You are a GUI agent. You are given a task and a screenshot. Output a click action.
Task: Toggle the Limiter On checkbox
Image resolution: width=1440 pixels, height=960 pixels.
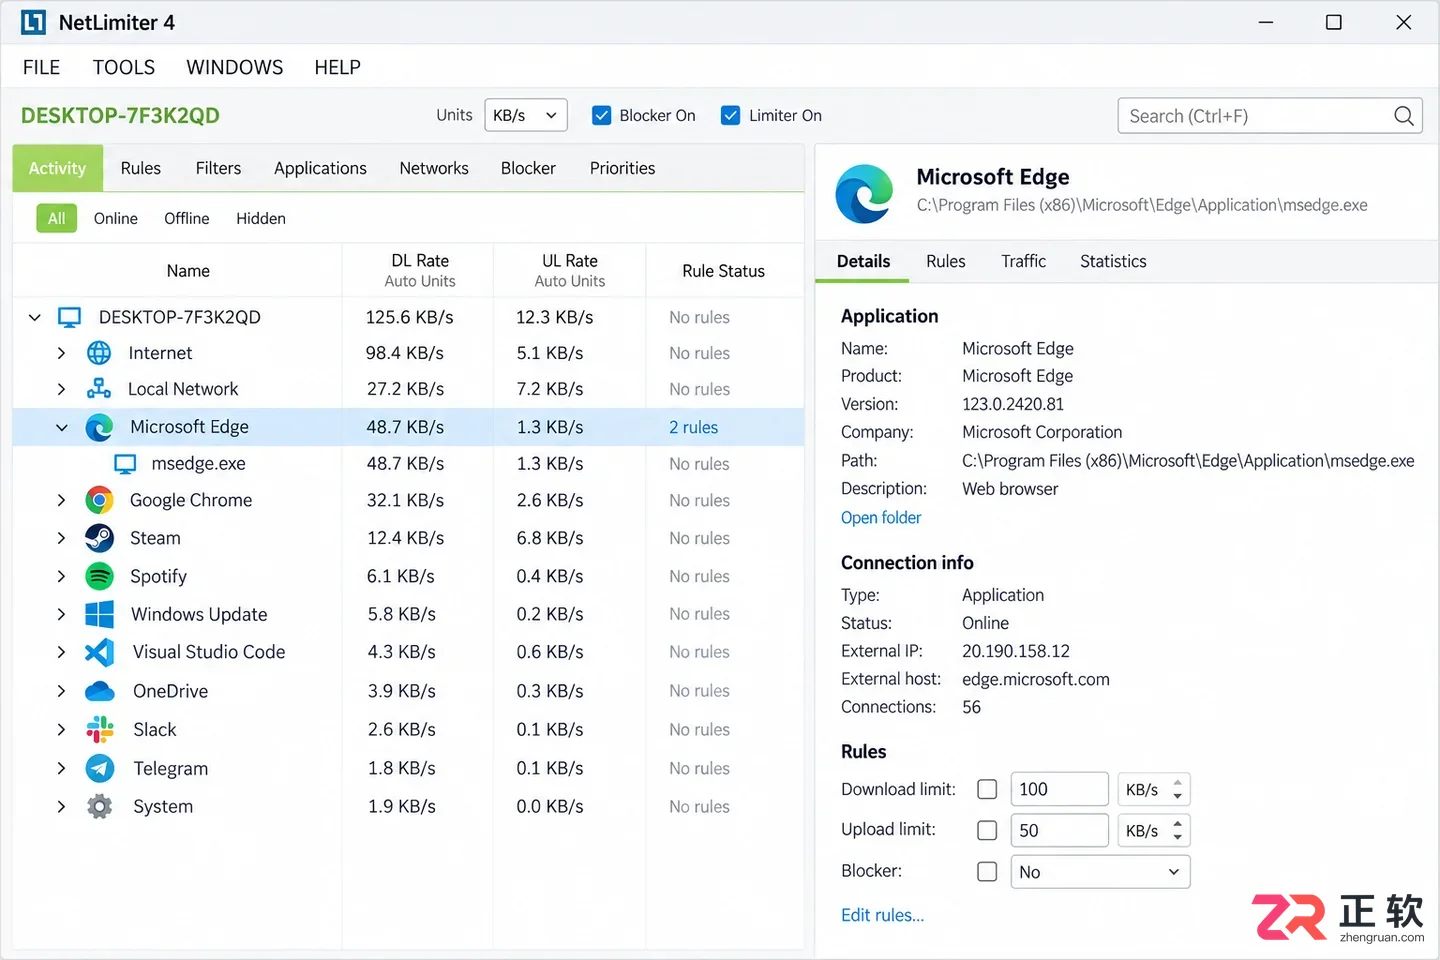pyautogui.click(x=731, y=116)
